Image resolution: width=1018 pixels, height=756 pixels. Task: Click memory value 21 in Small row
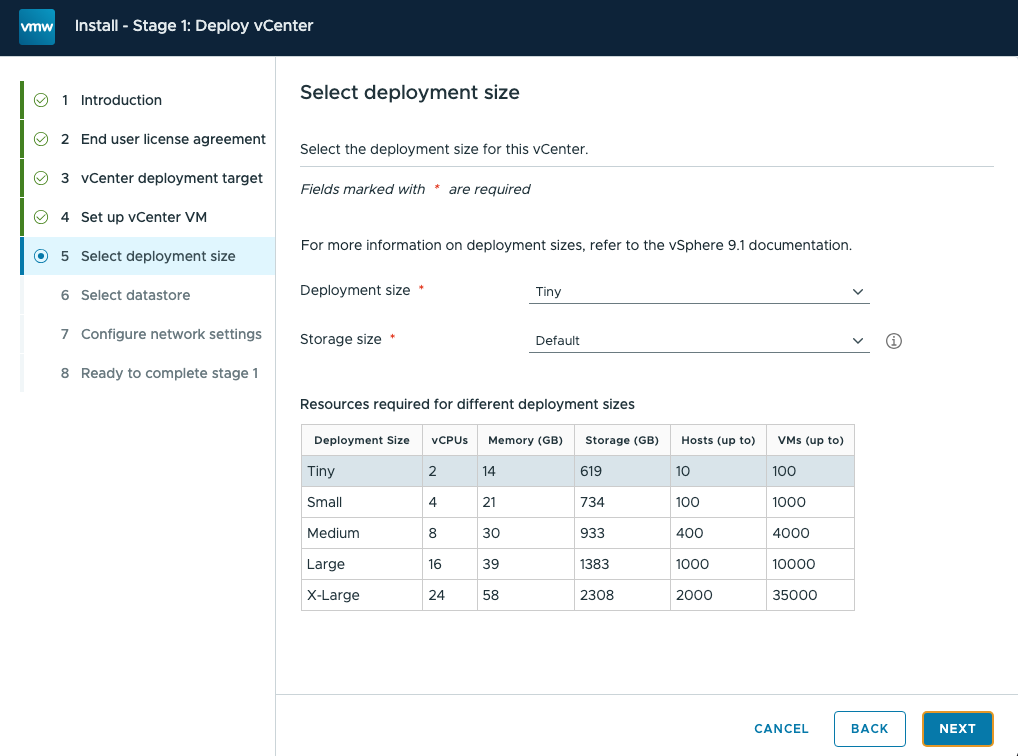(489, 502)
